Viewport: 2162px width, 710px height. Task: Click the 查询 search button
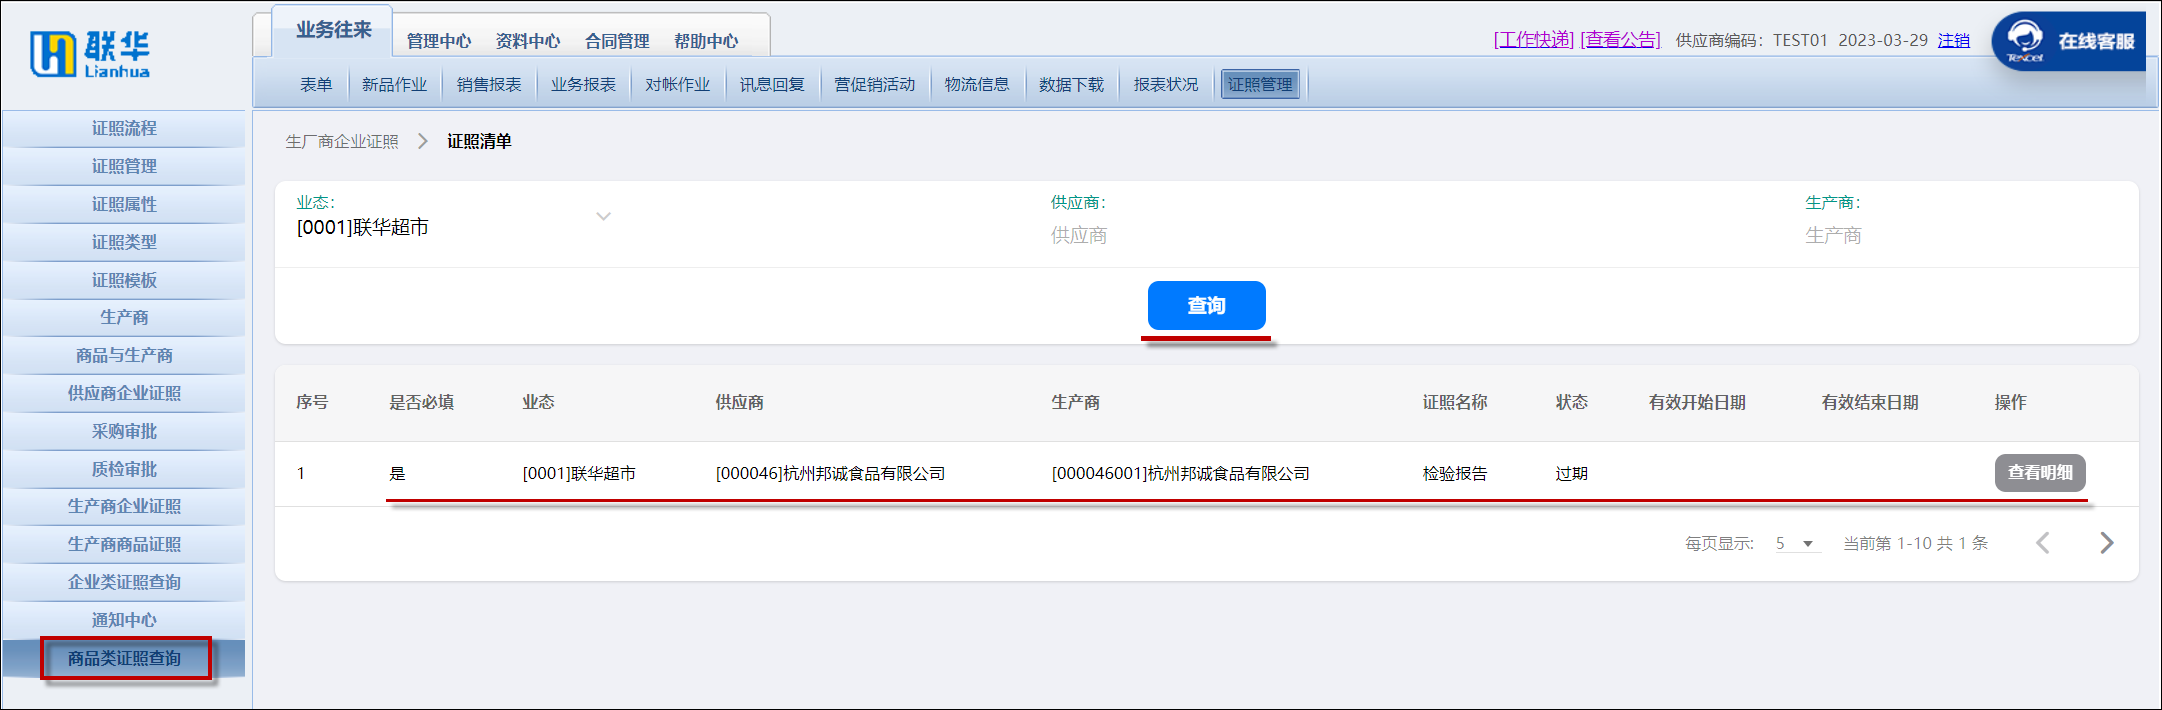click(1206, 305)
